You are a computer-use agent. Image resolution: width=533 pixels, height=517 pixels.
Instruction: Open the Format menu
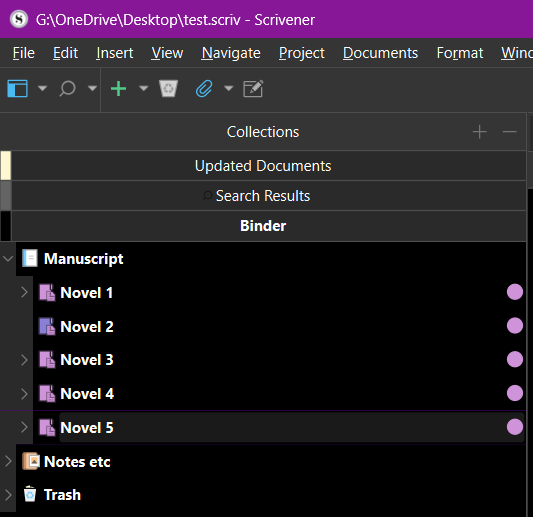460,53
